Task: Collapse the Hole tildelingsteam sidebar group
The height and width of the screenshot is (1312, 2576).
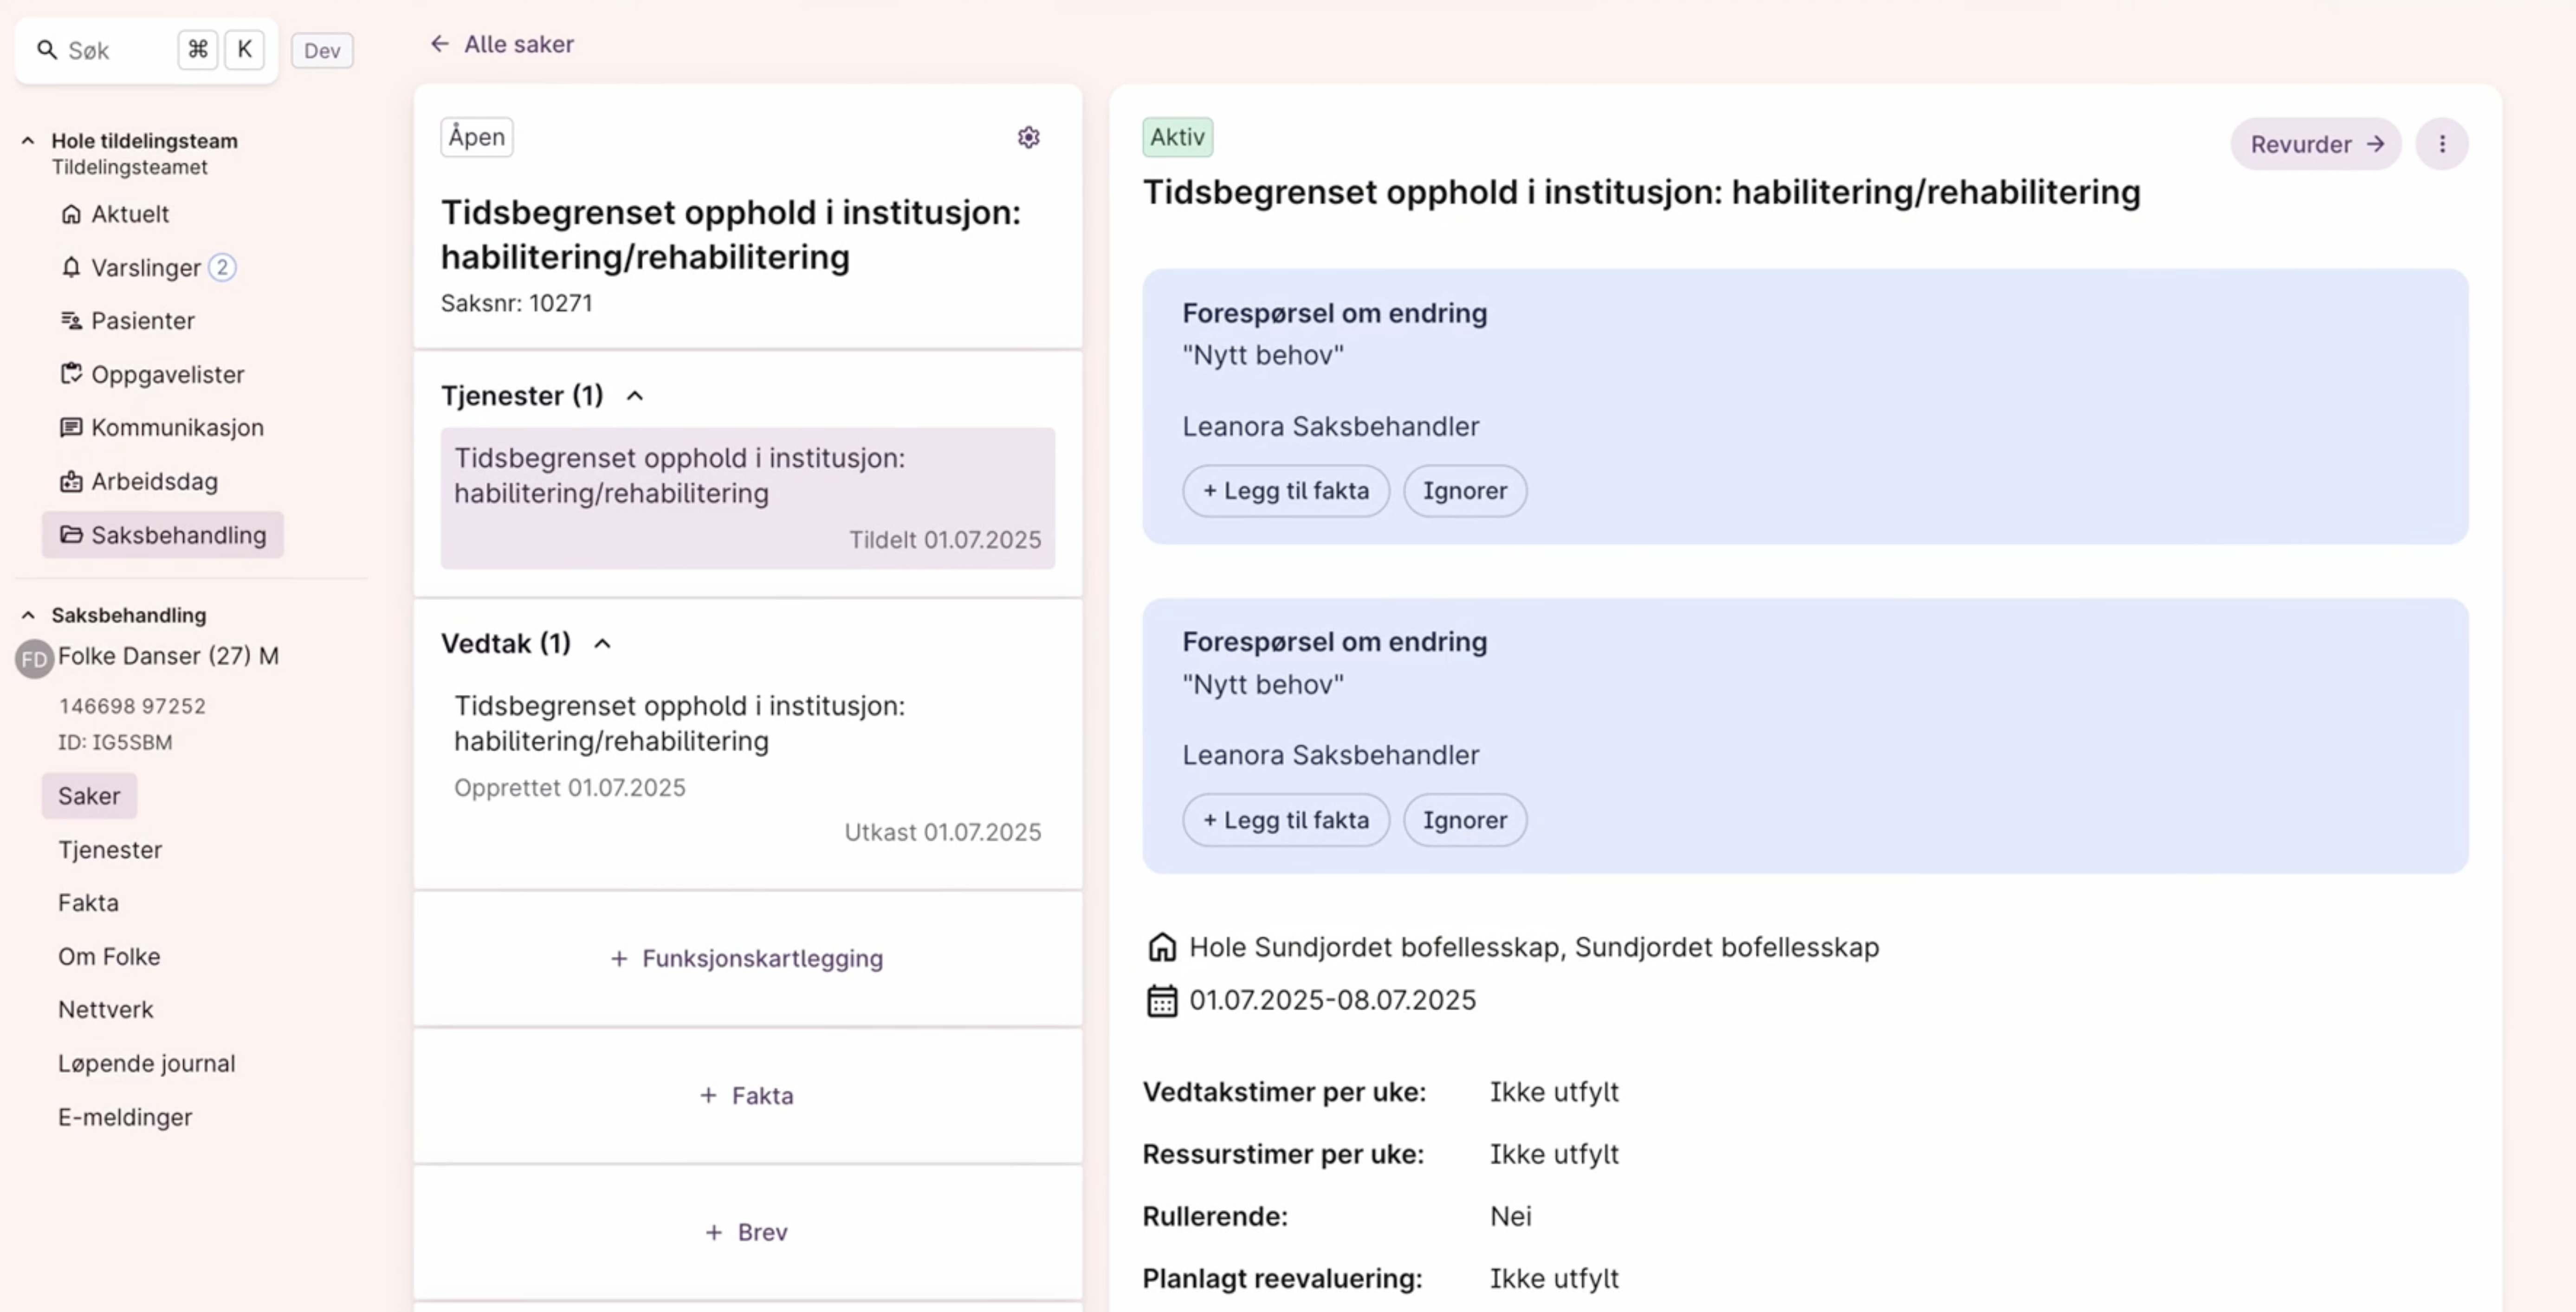Action: 28,141
